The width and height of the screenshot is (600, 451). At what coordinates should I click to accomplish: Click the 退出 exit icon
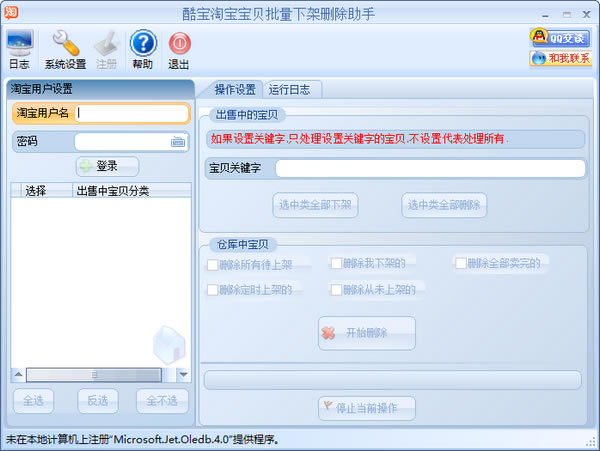[x=179, y=49]
